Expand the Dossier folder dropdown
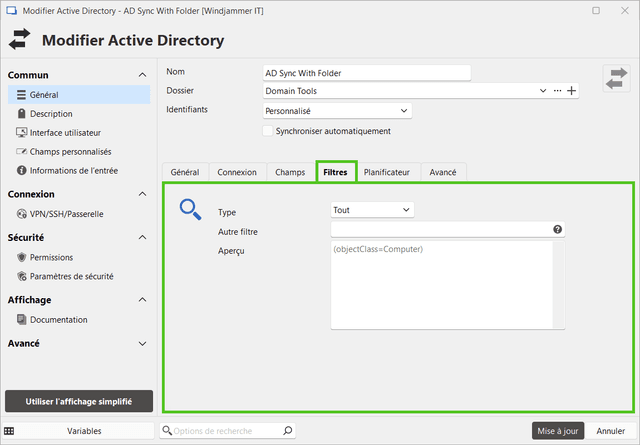 [543, 91]
